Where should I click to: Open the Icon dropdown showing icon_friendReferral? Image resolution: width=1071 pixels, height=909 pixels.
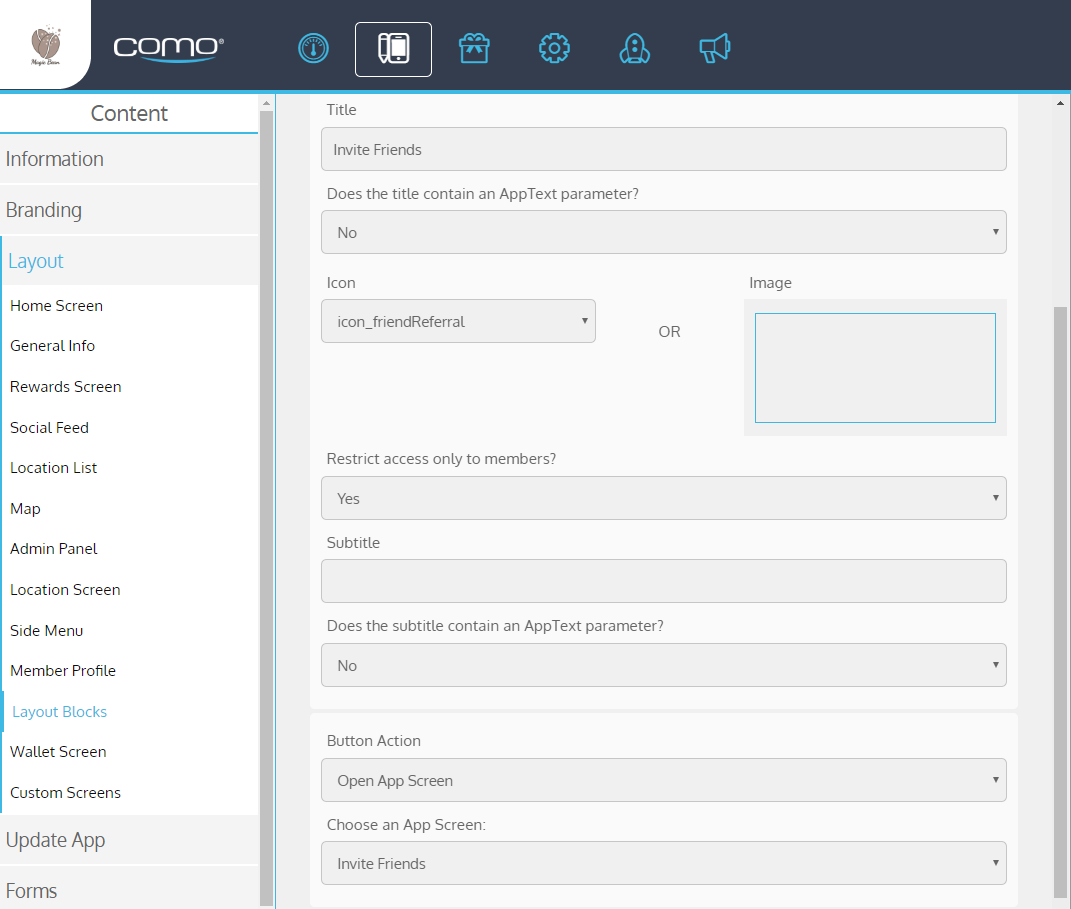pos(458,322)
